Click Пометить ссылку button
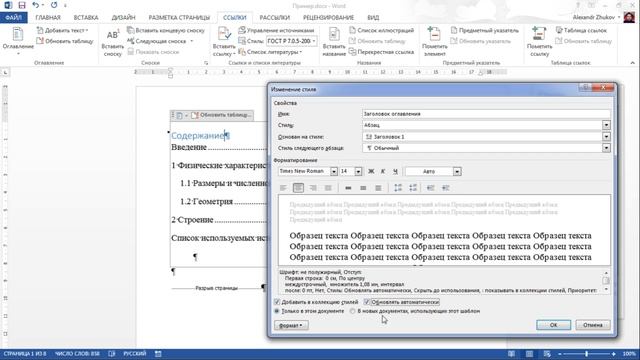Image resolution: width=640 pixels, height=360 pixels. pyautogui.click(x=539, y=42)
